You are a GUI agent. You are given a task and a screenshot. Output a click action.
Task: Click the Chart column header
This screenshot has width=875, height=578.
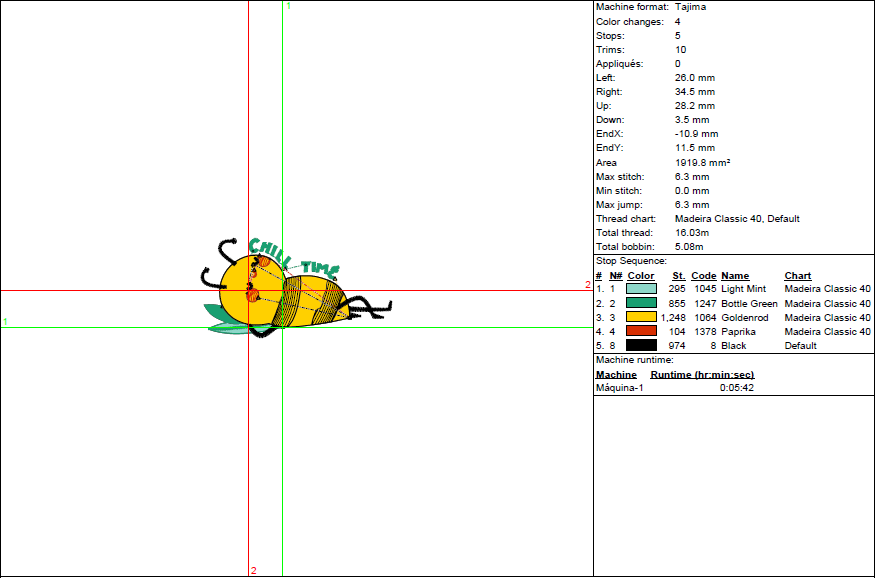tap(798, 275)
